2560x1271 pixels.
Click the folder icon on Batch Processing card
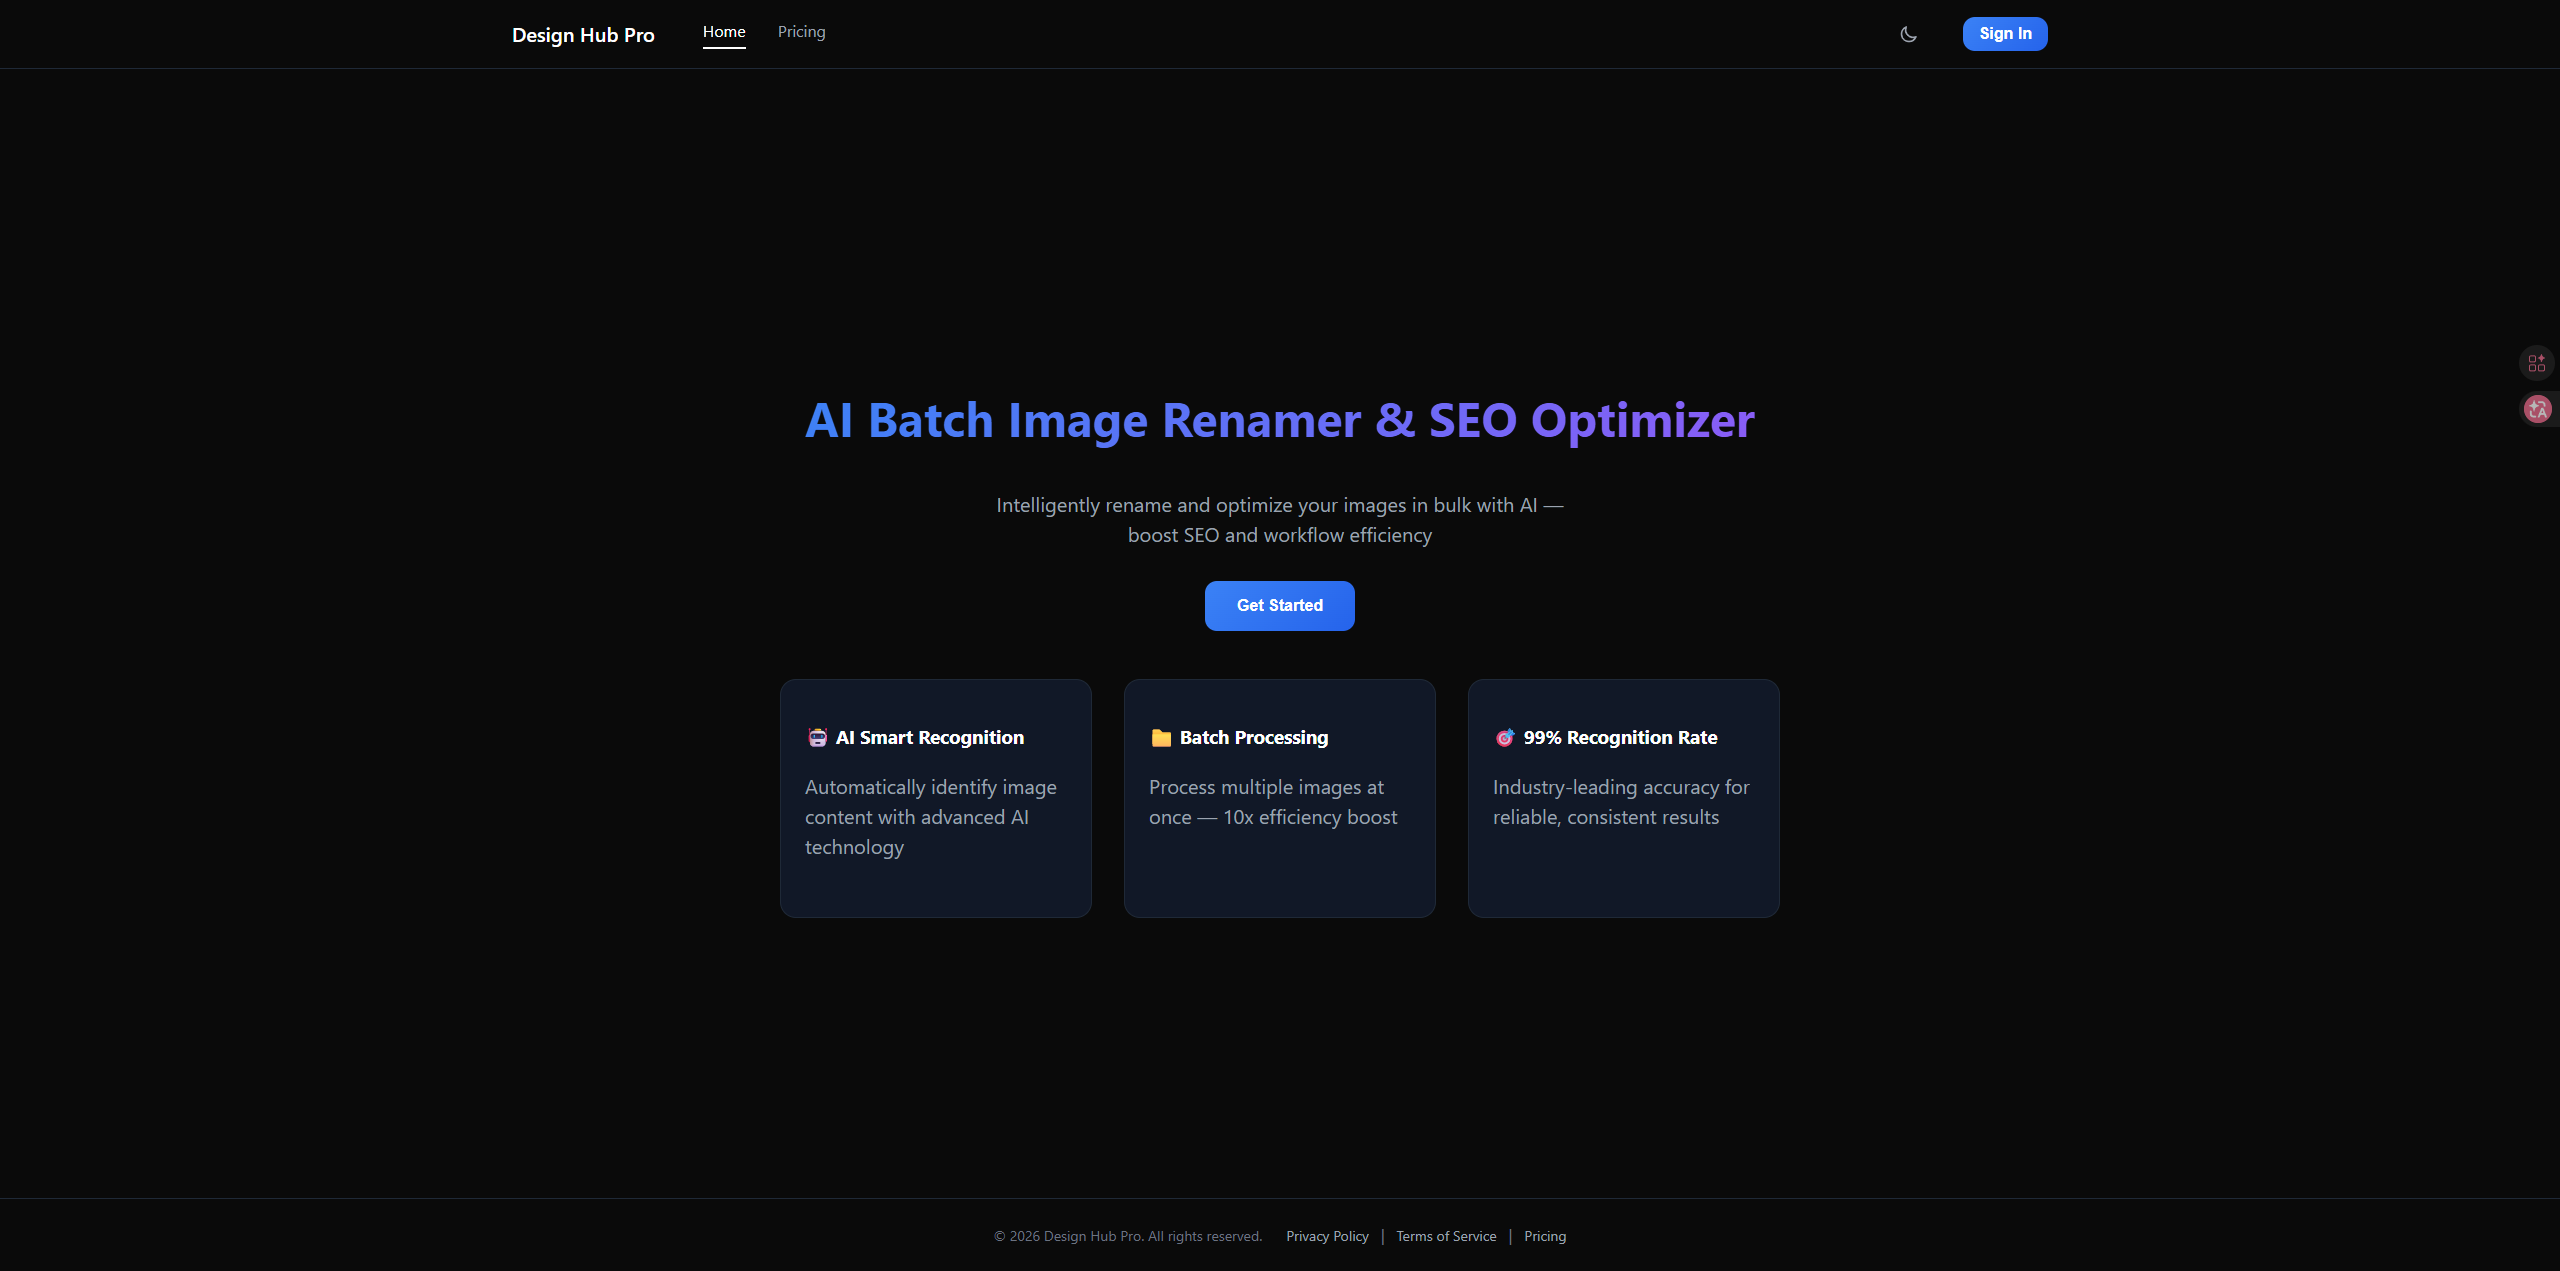(x=1161, y=737)
